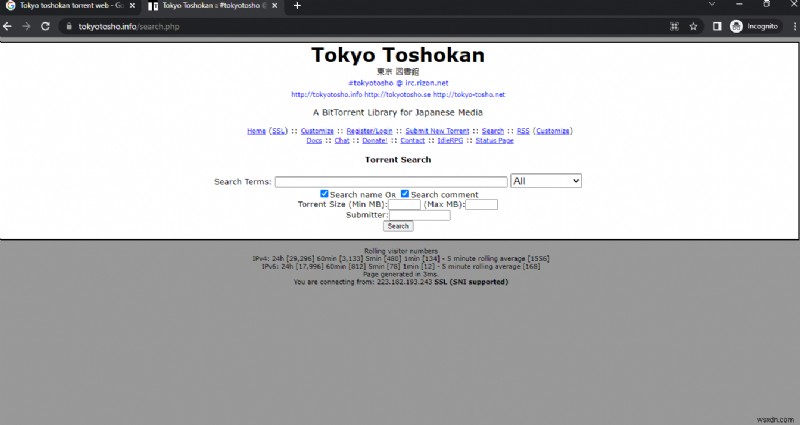Uncheck the Search comment checkbox

[x=405, y=193]
